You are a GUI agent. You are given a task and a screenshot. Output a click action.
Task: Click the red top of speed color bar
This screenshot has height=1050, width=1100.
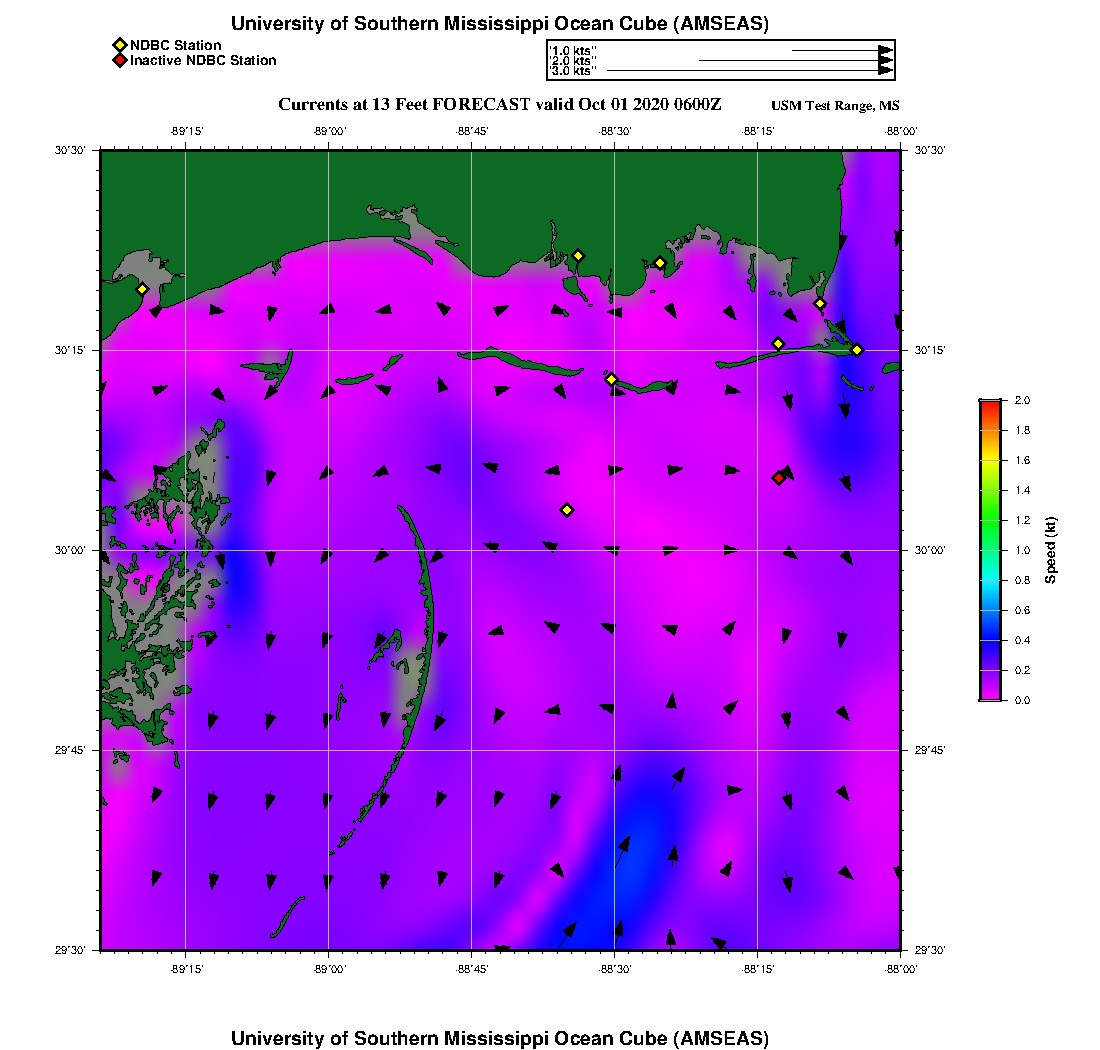coord(990,404)
